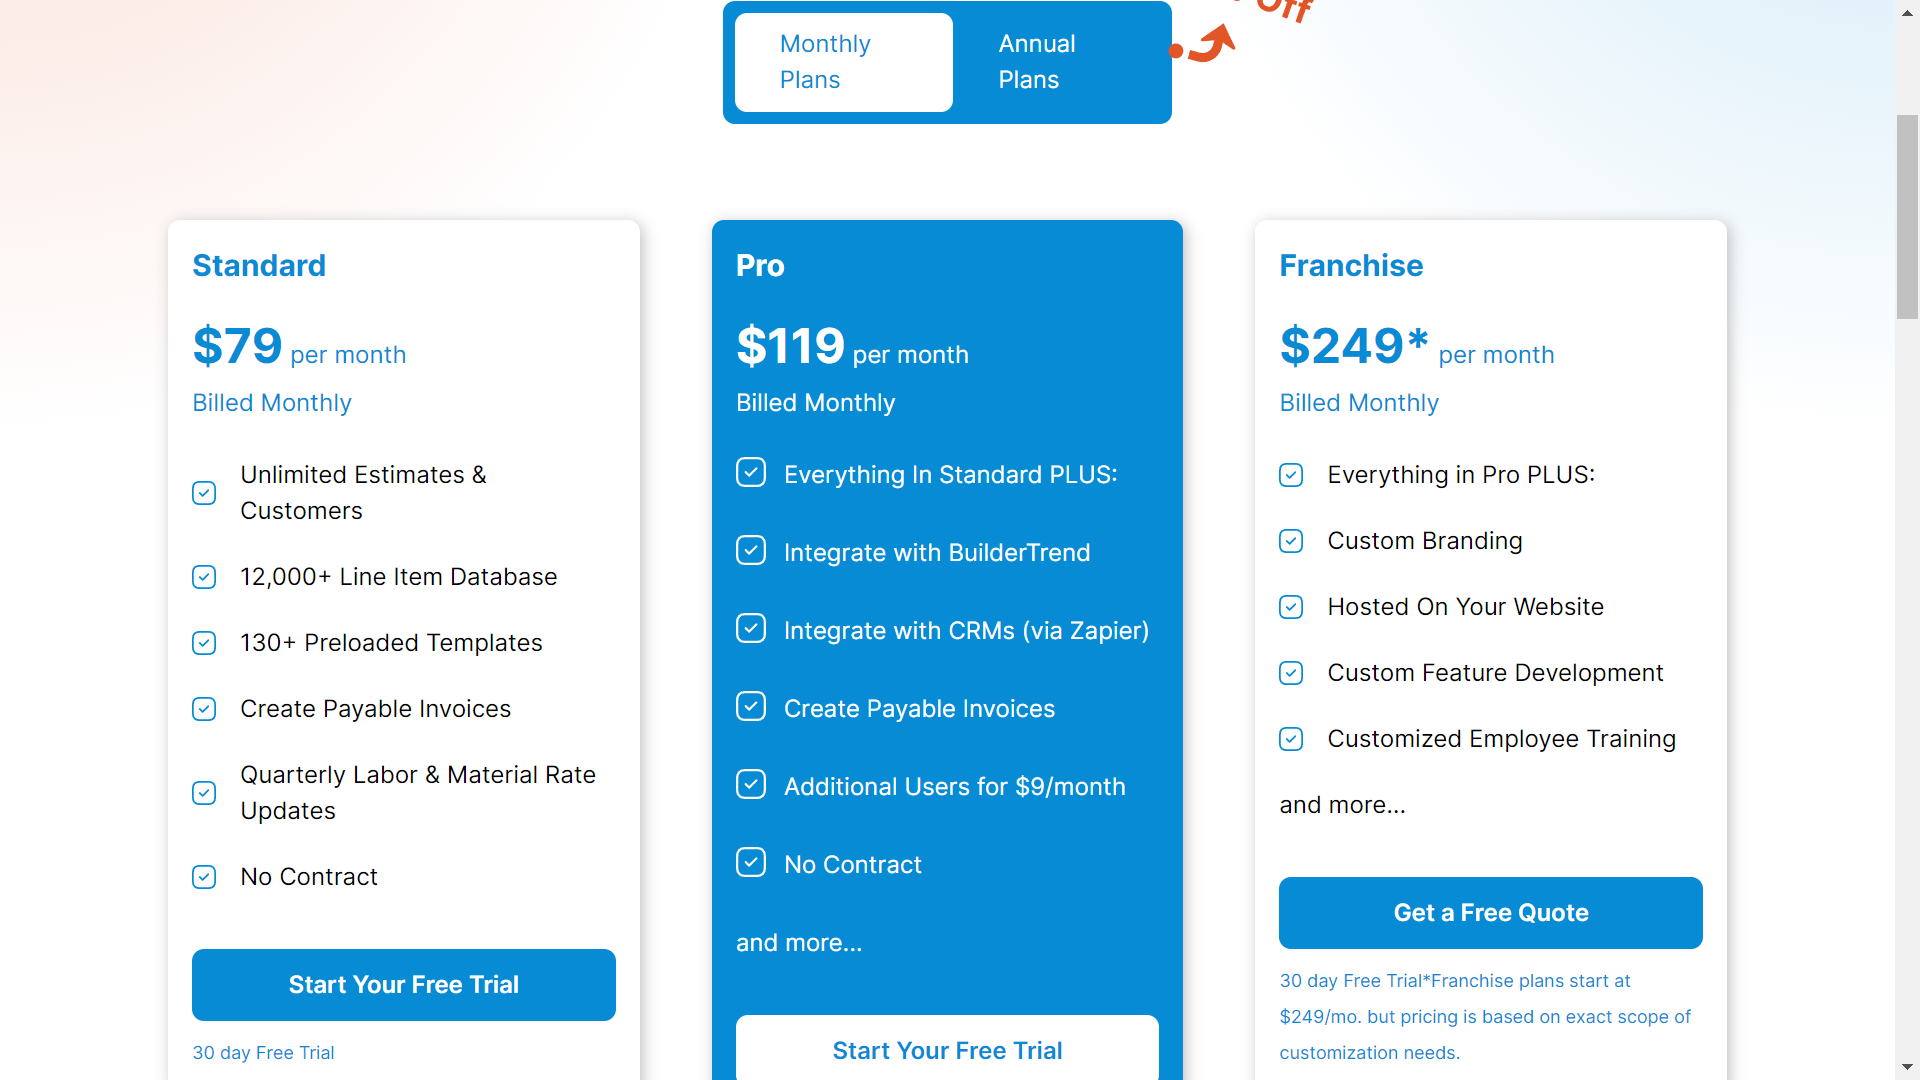Click the BuilderTrend integration checkmark icon
This screenshot has width=1920, height=1080.
tap(749, 551)
